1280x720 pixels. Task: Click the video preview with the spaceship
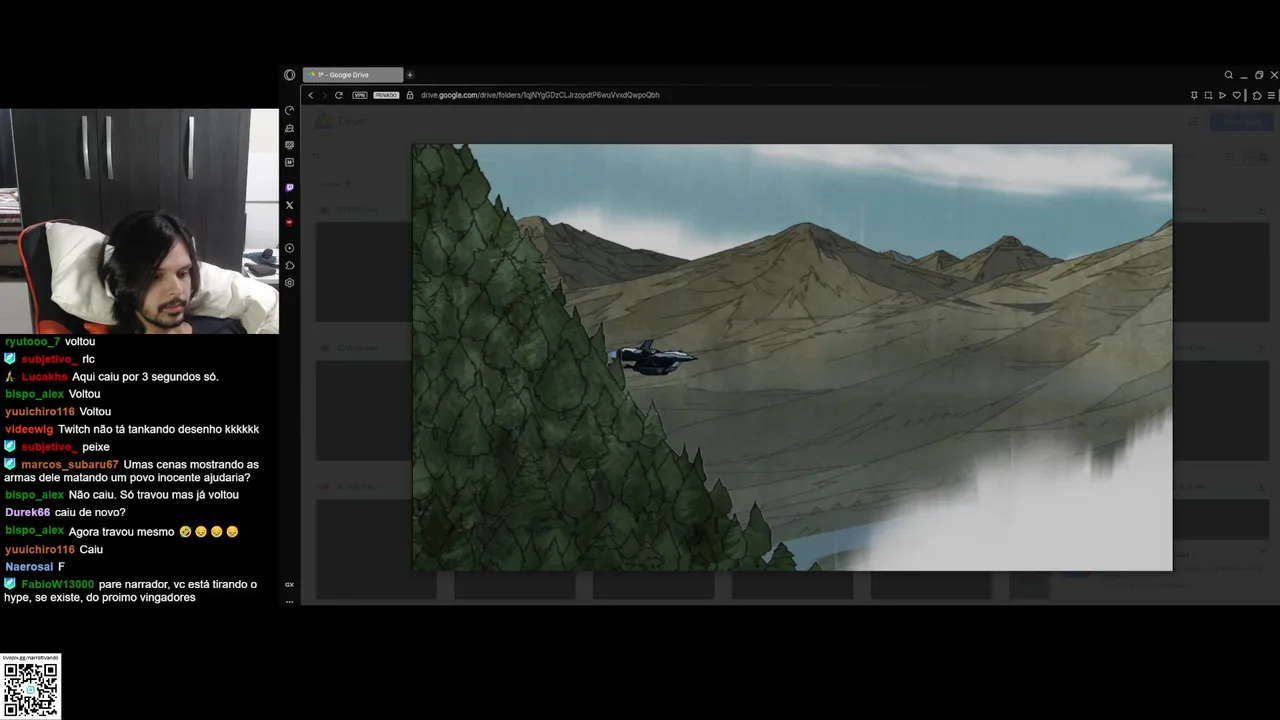[792, 357]
